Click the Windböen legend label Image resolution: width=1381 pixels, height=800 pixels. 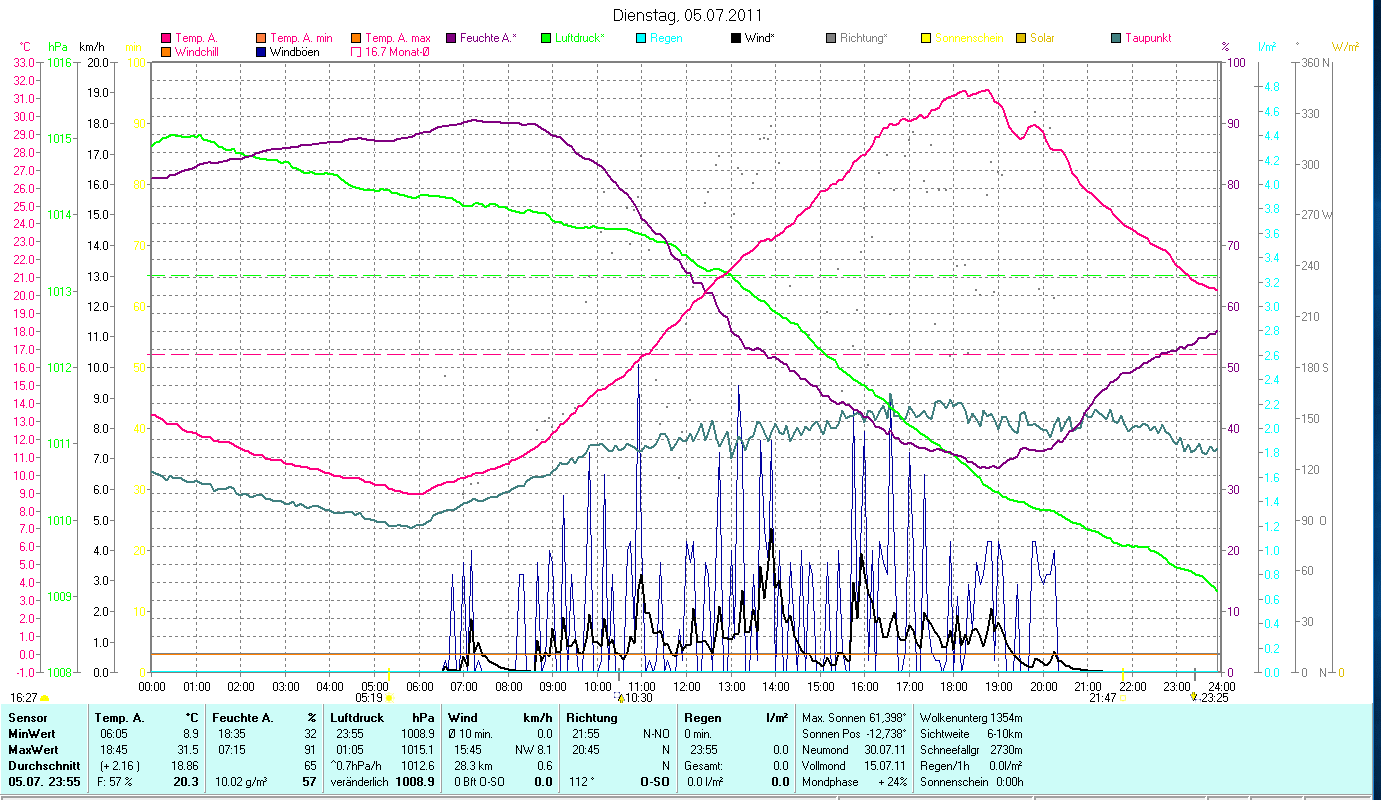click(x=294, y=52)
